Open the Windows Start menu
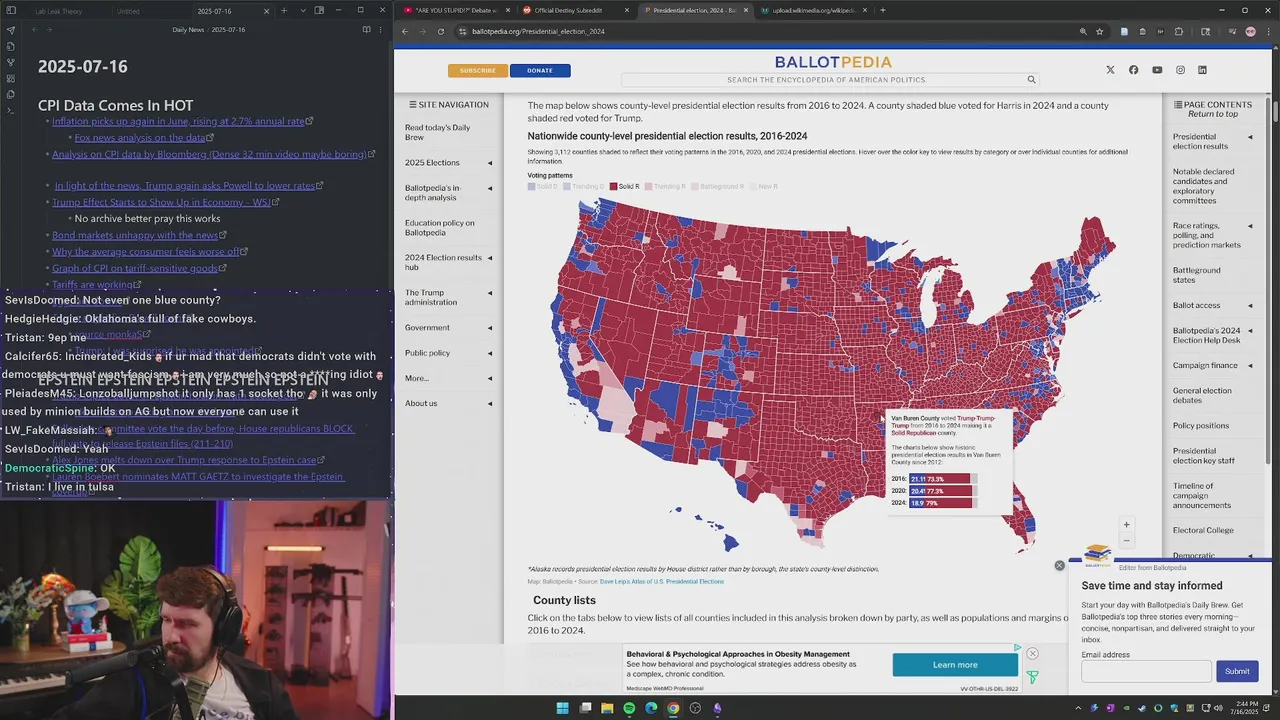Screen dimensions: 1280x720 [562, 708]
